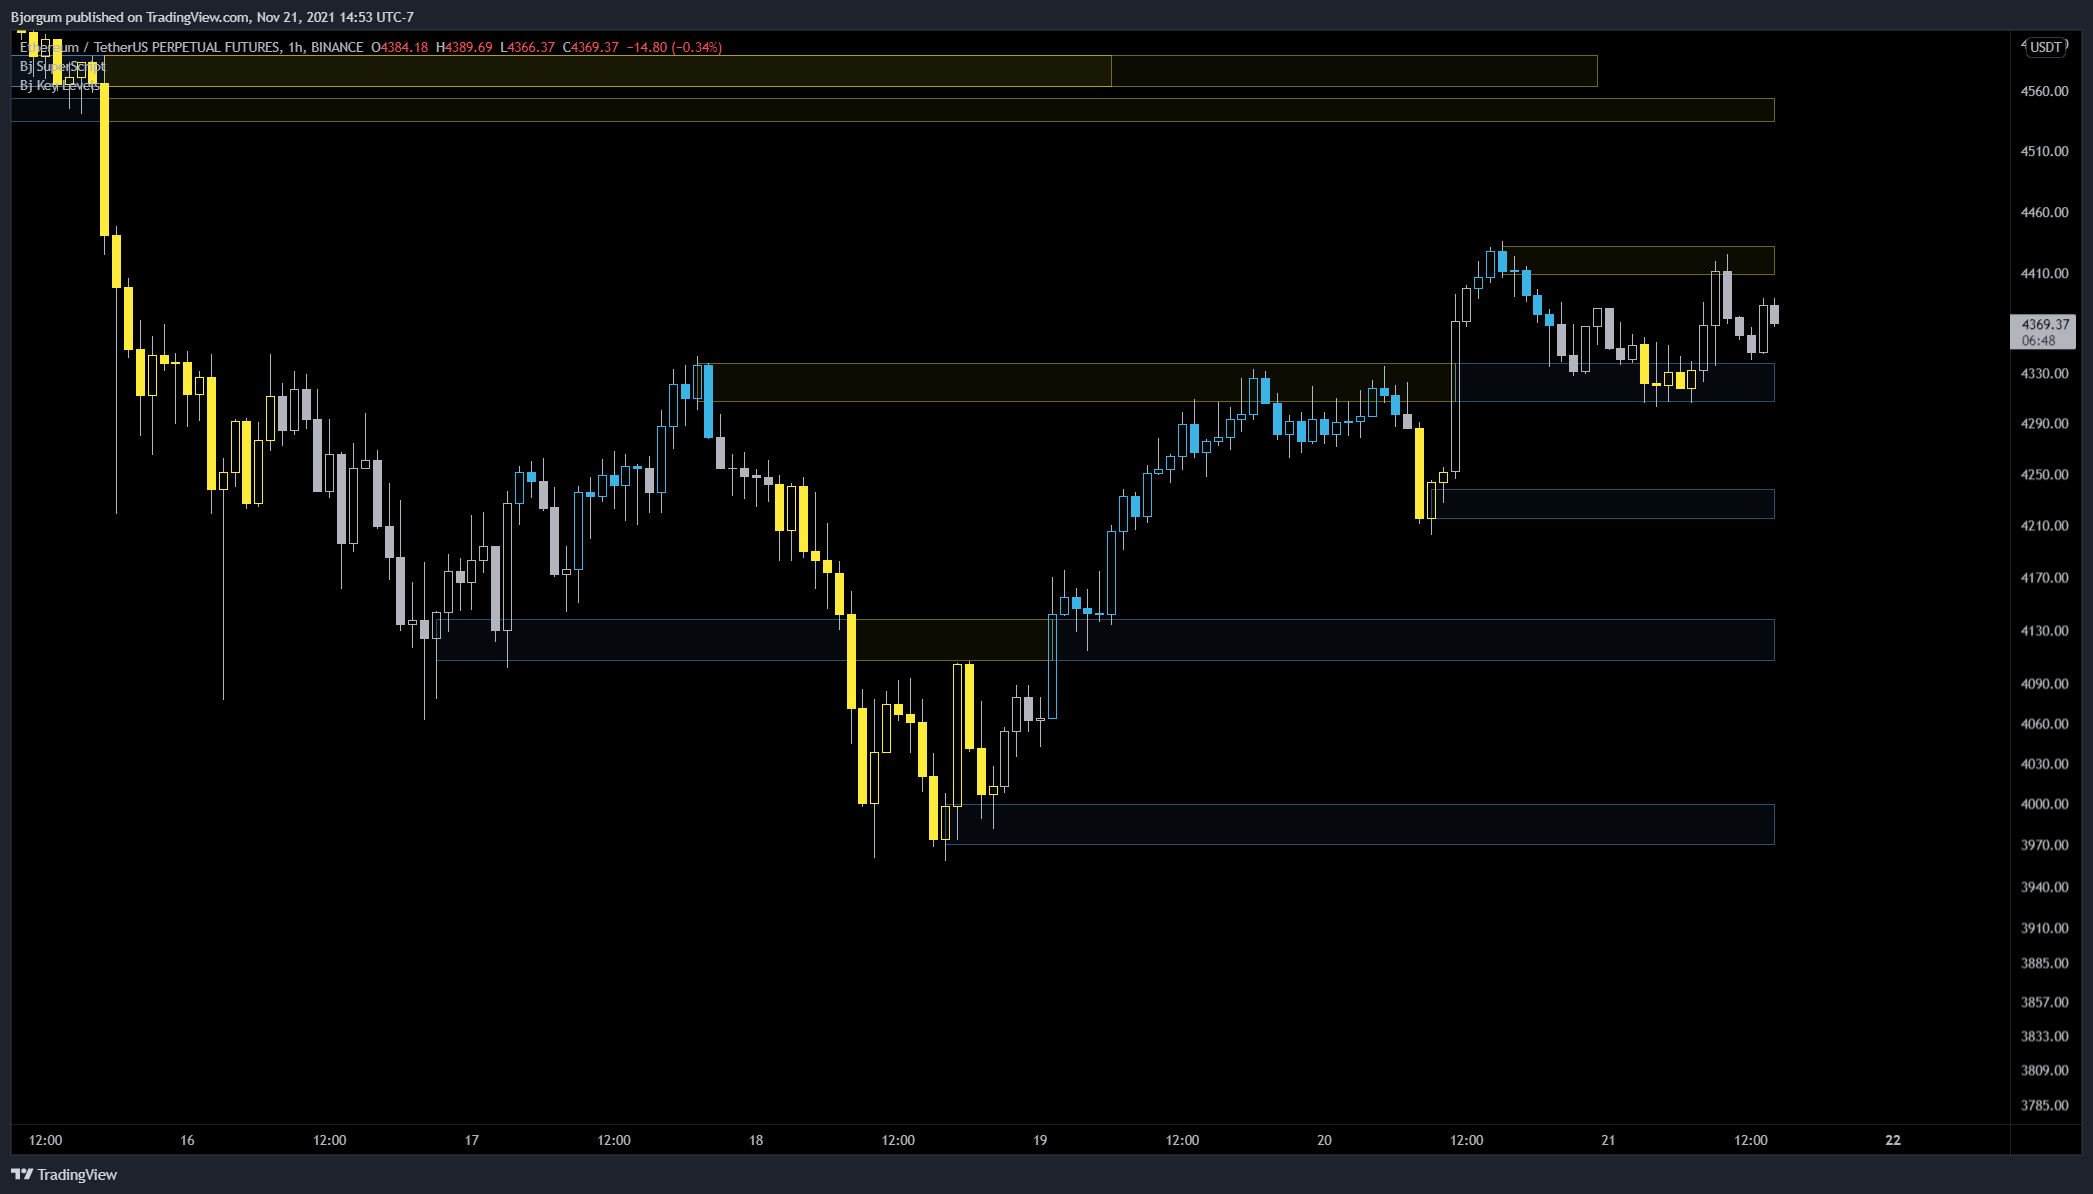This screenshot has height=1194, width=2093.
Task: Click the 4560.00 price axis label
Action: [2044, 91]
